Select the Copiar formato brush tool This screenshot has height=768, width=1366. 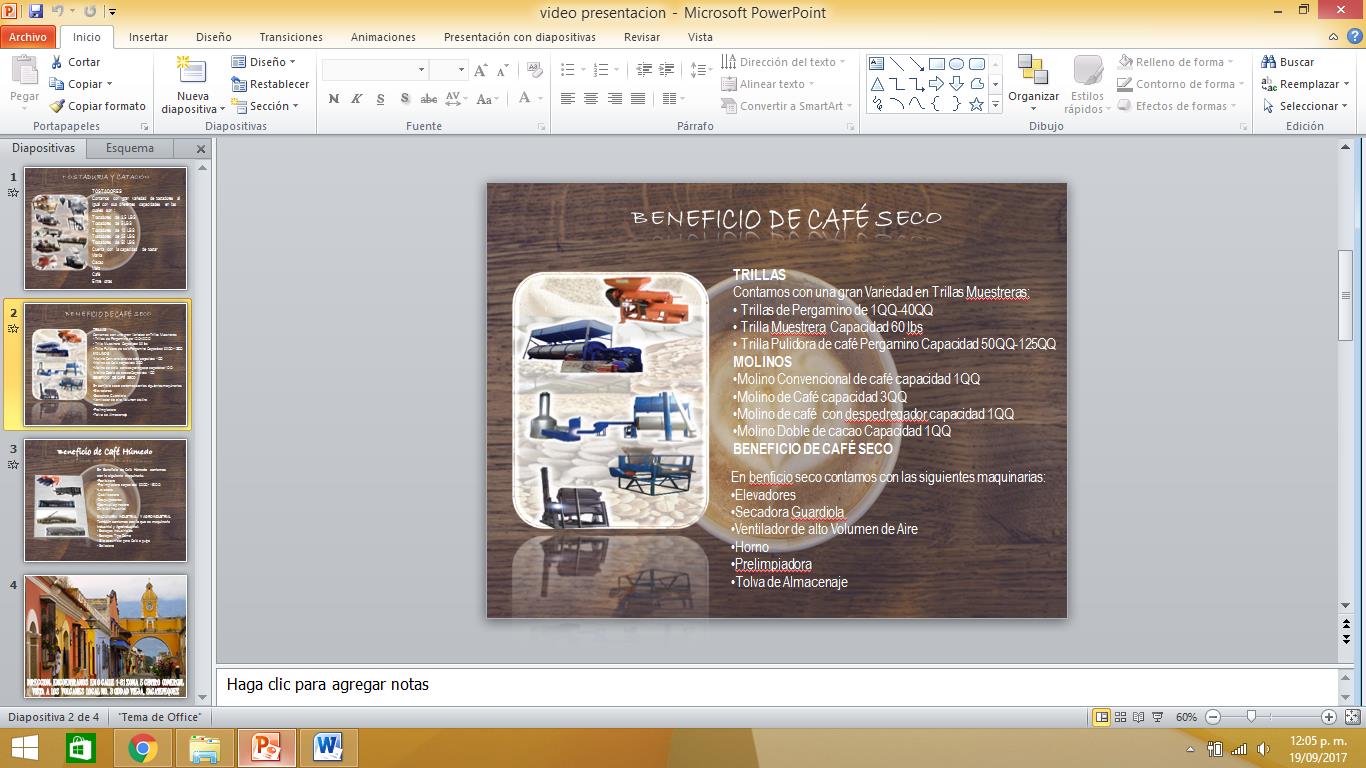(x=98, y=106)
